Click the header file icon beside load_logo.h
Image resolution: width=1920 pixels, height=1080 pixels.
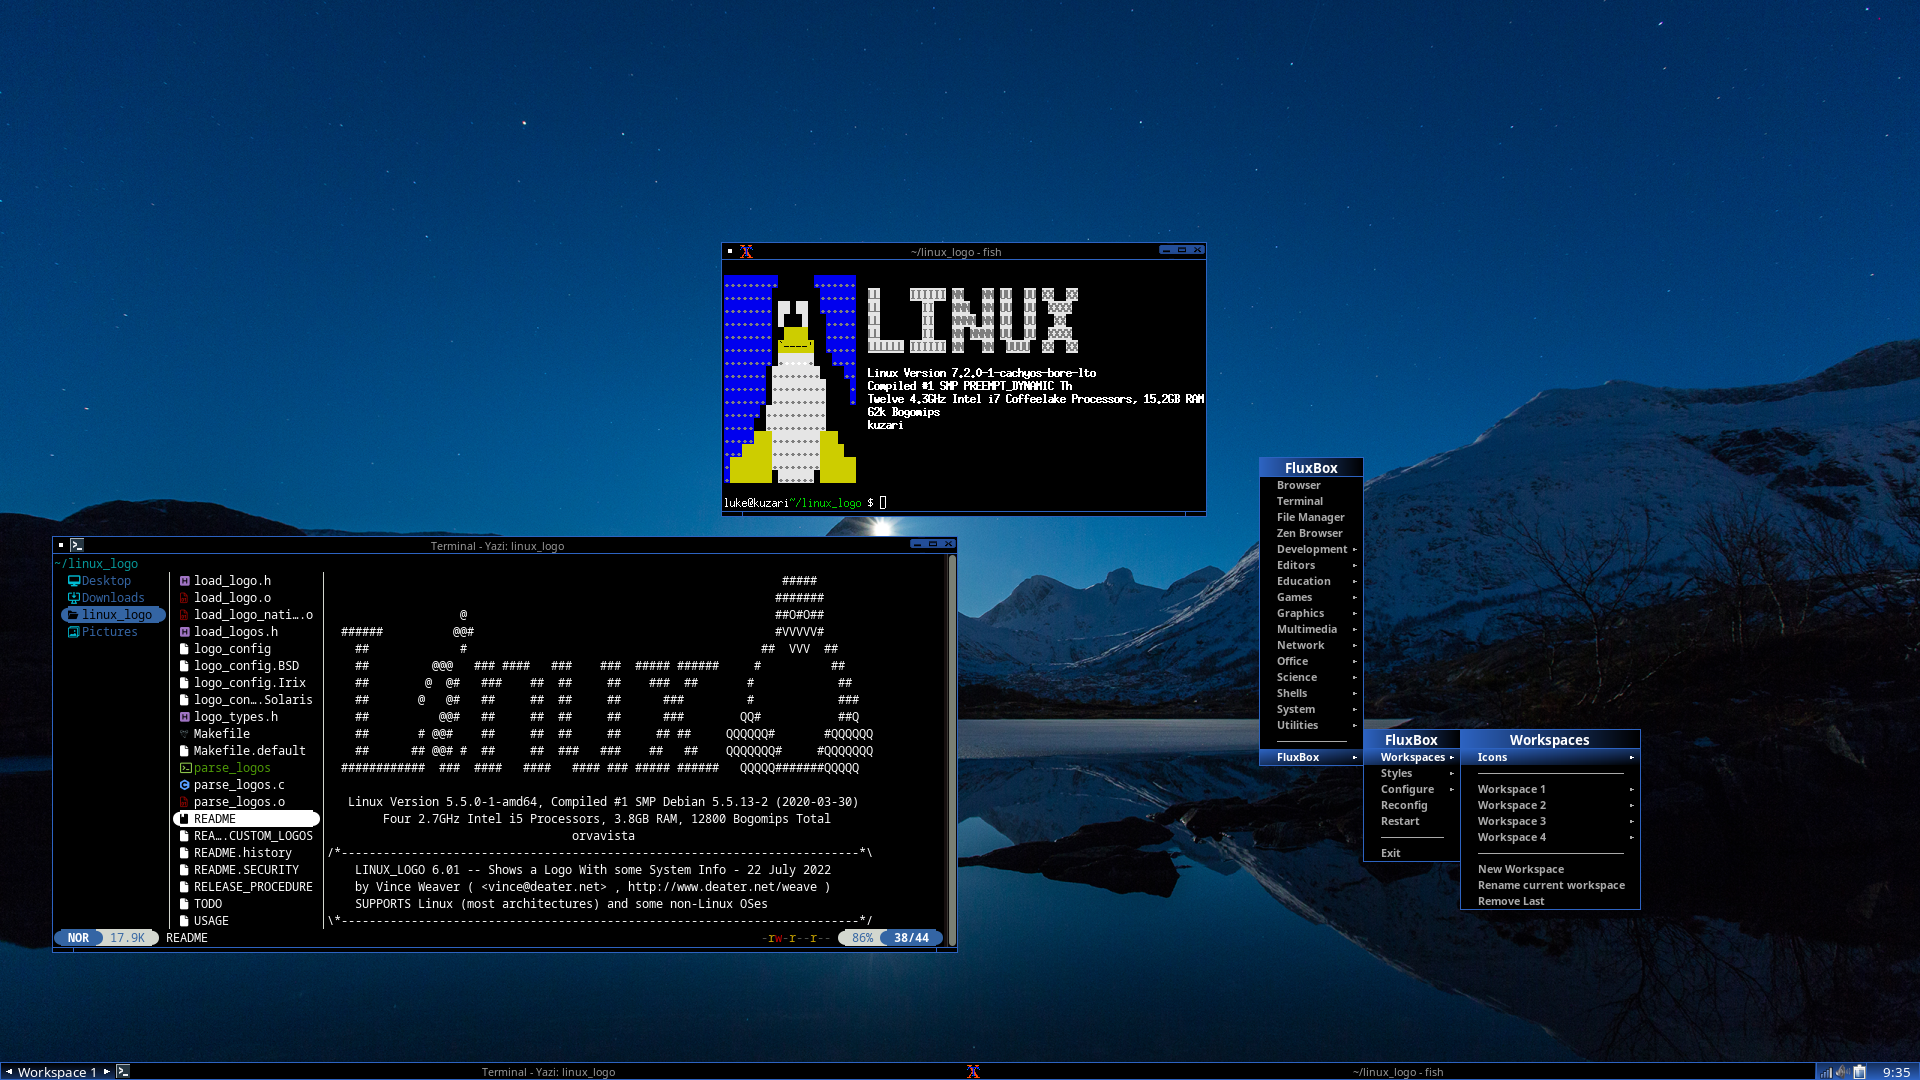(184, 581)
